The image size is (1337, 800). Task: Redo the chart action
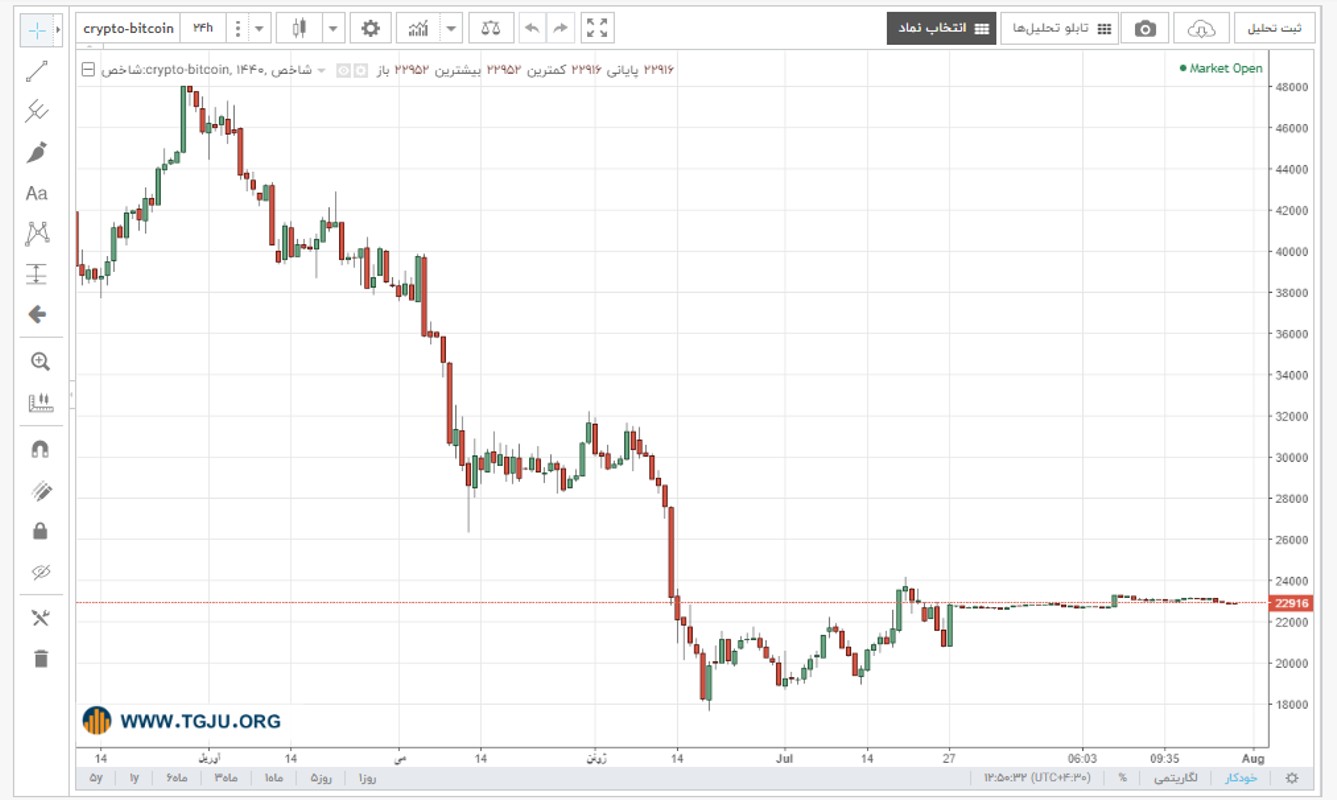click(x=561, y=28)
